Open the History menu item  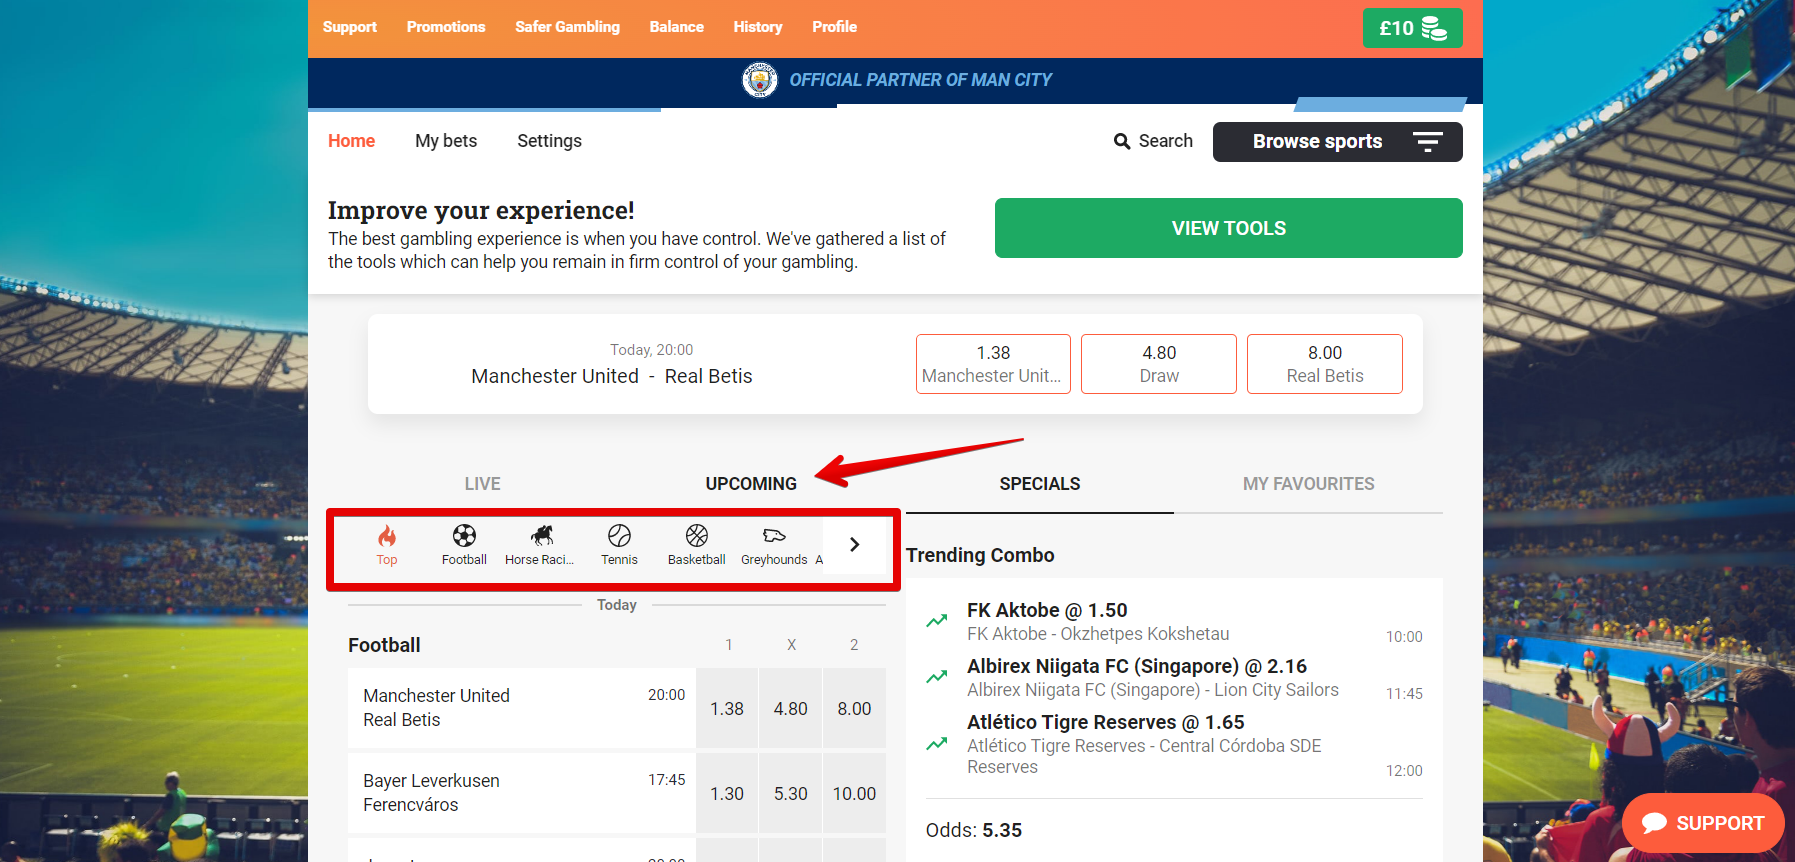[757, 27]
